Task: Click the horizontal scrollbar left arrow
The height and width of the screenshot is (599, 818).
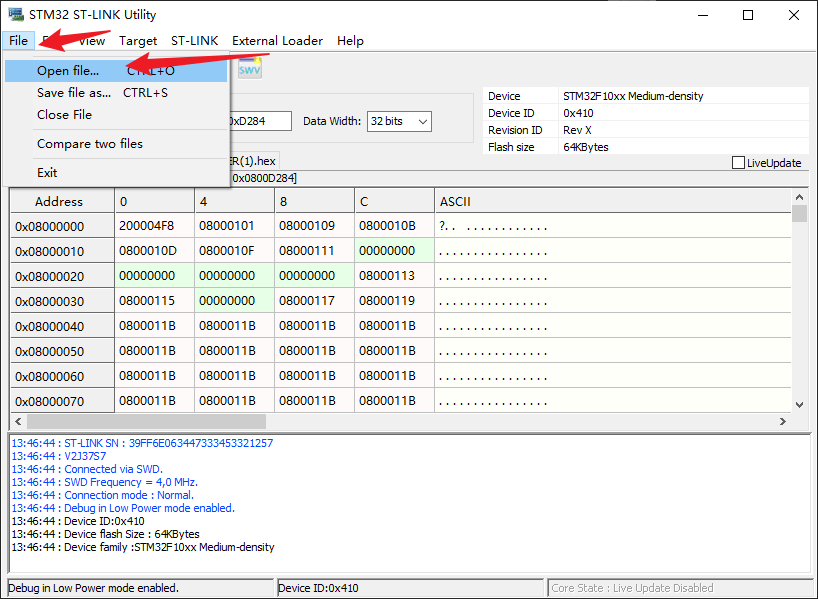Action: [18, 421]
